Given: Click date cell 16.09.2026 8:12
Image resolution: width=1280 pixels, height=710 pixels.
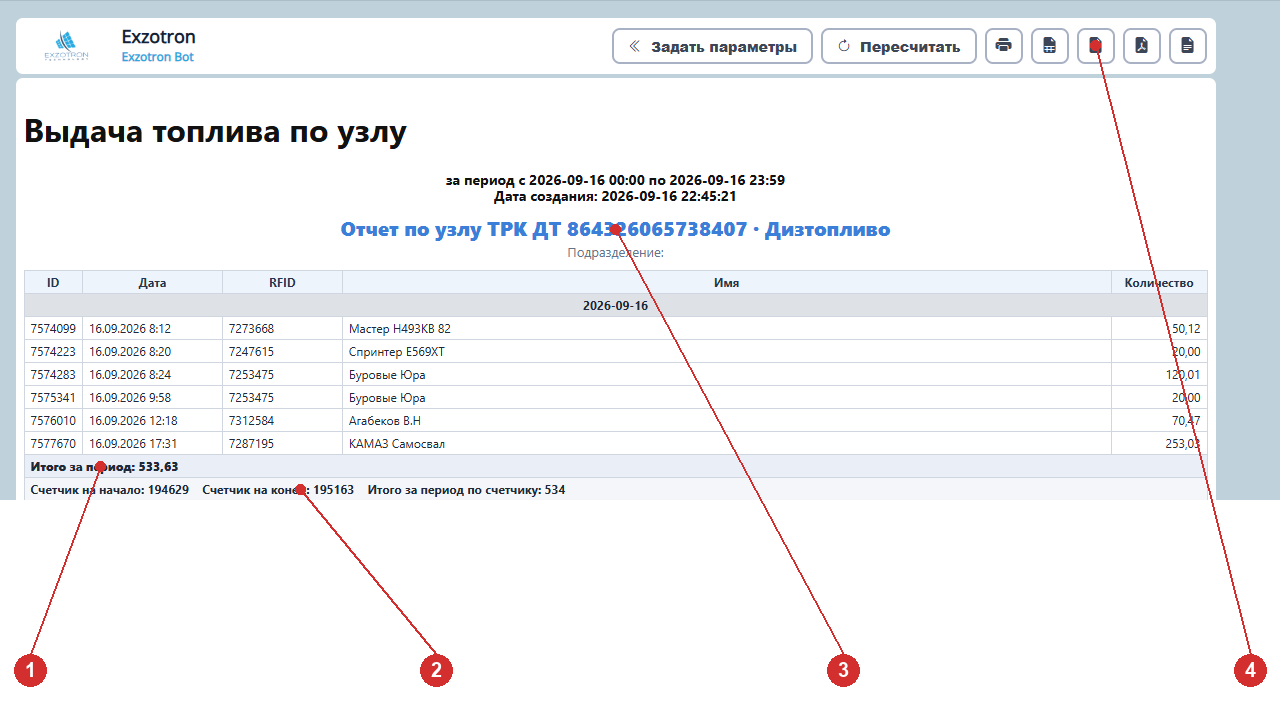Looking at the screenshot, I should point(152,328).
